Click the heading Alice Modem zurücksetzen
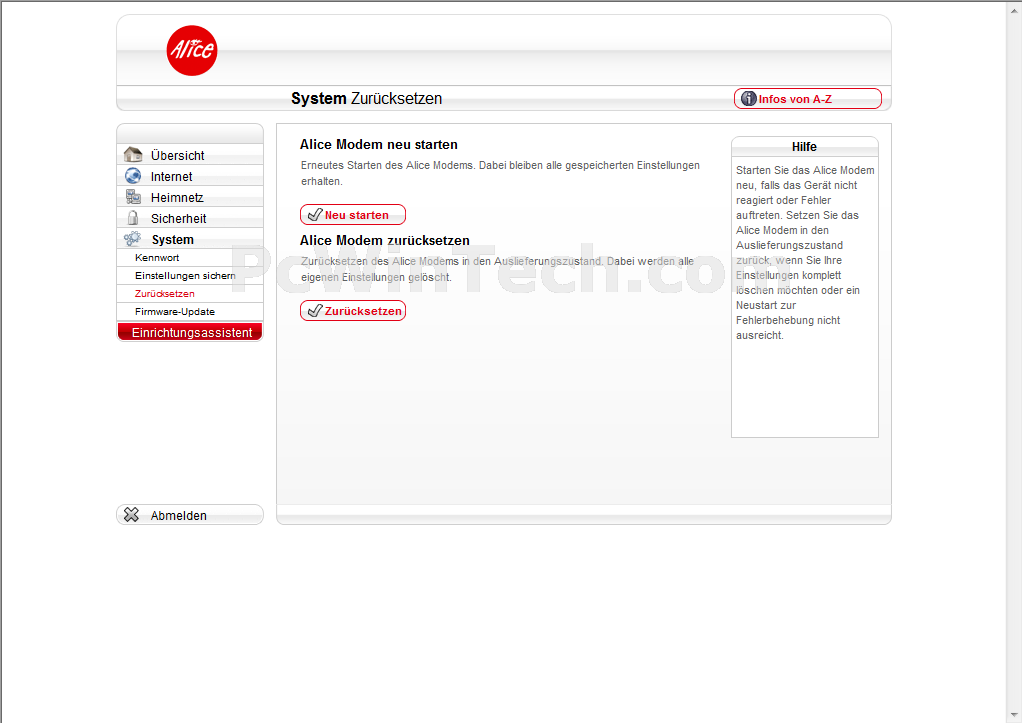 pyautogui.click(x=385, y=240)
